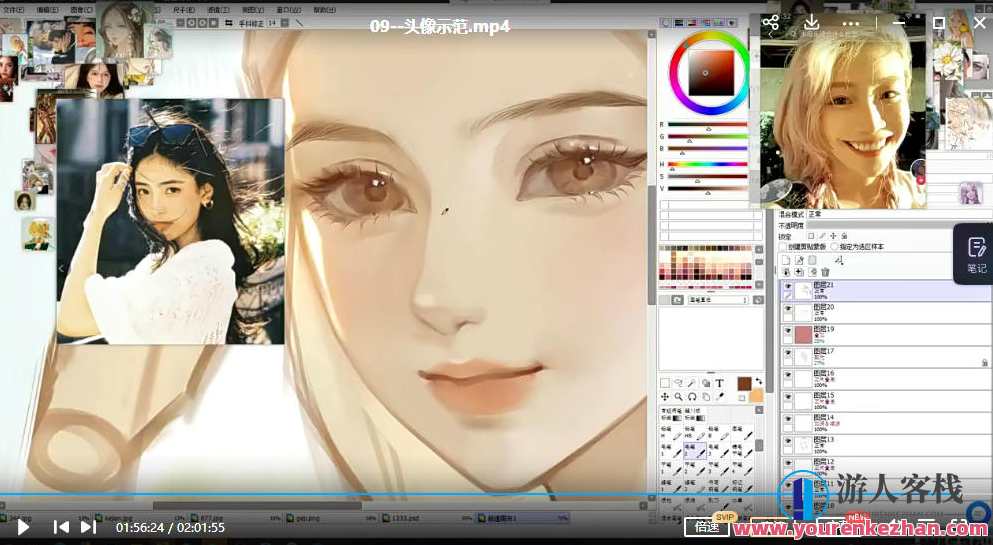Screen dimensions: 993x545
Task: Click the share icon in the video player
Action: (770, 23)
